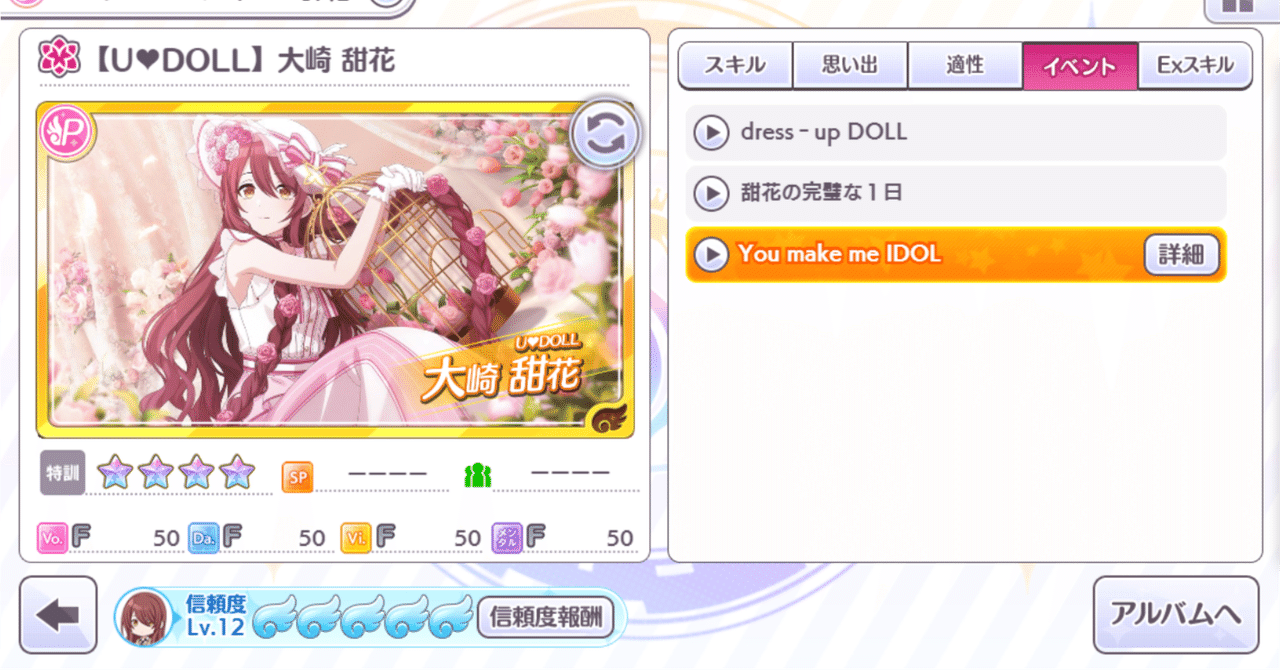This screenshot has height=670, width=1280.
Task: Go to アルバムへ album button
Action: (x=1176, y=614)
